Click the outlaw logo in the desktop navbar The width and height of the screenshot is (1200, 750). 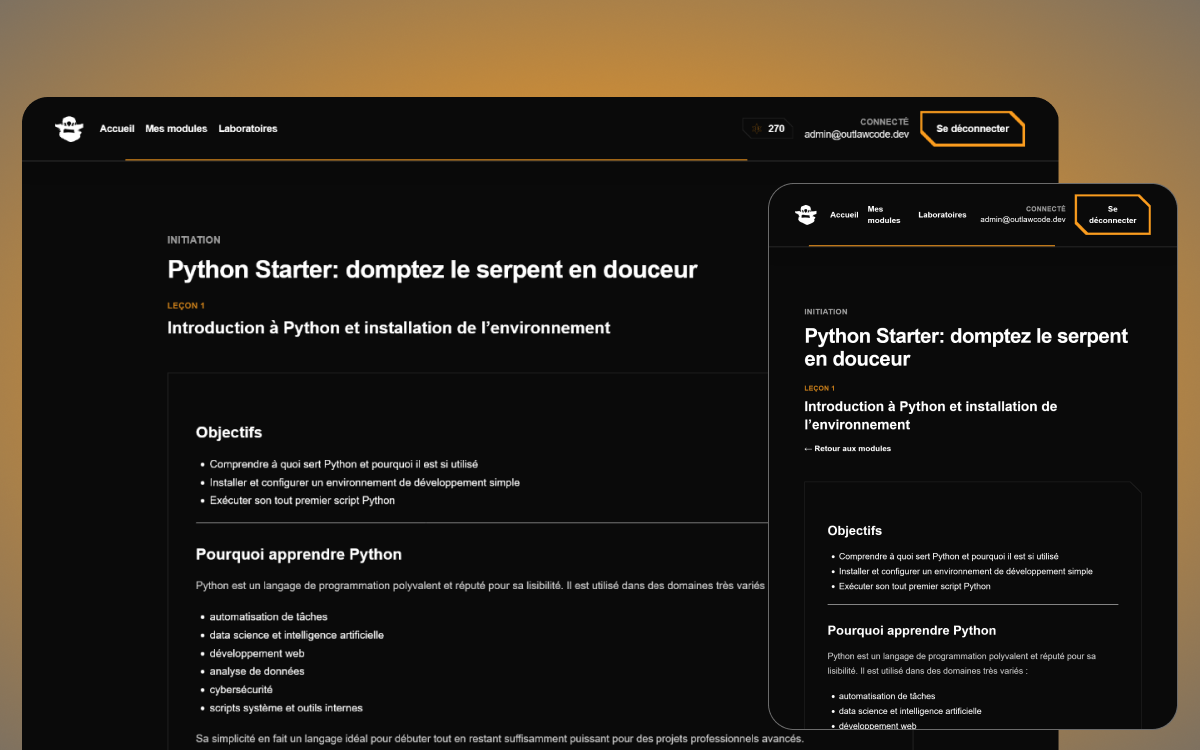coord(69,129)
